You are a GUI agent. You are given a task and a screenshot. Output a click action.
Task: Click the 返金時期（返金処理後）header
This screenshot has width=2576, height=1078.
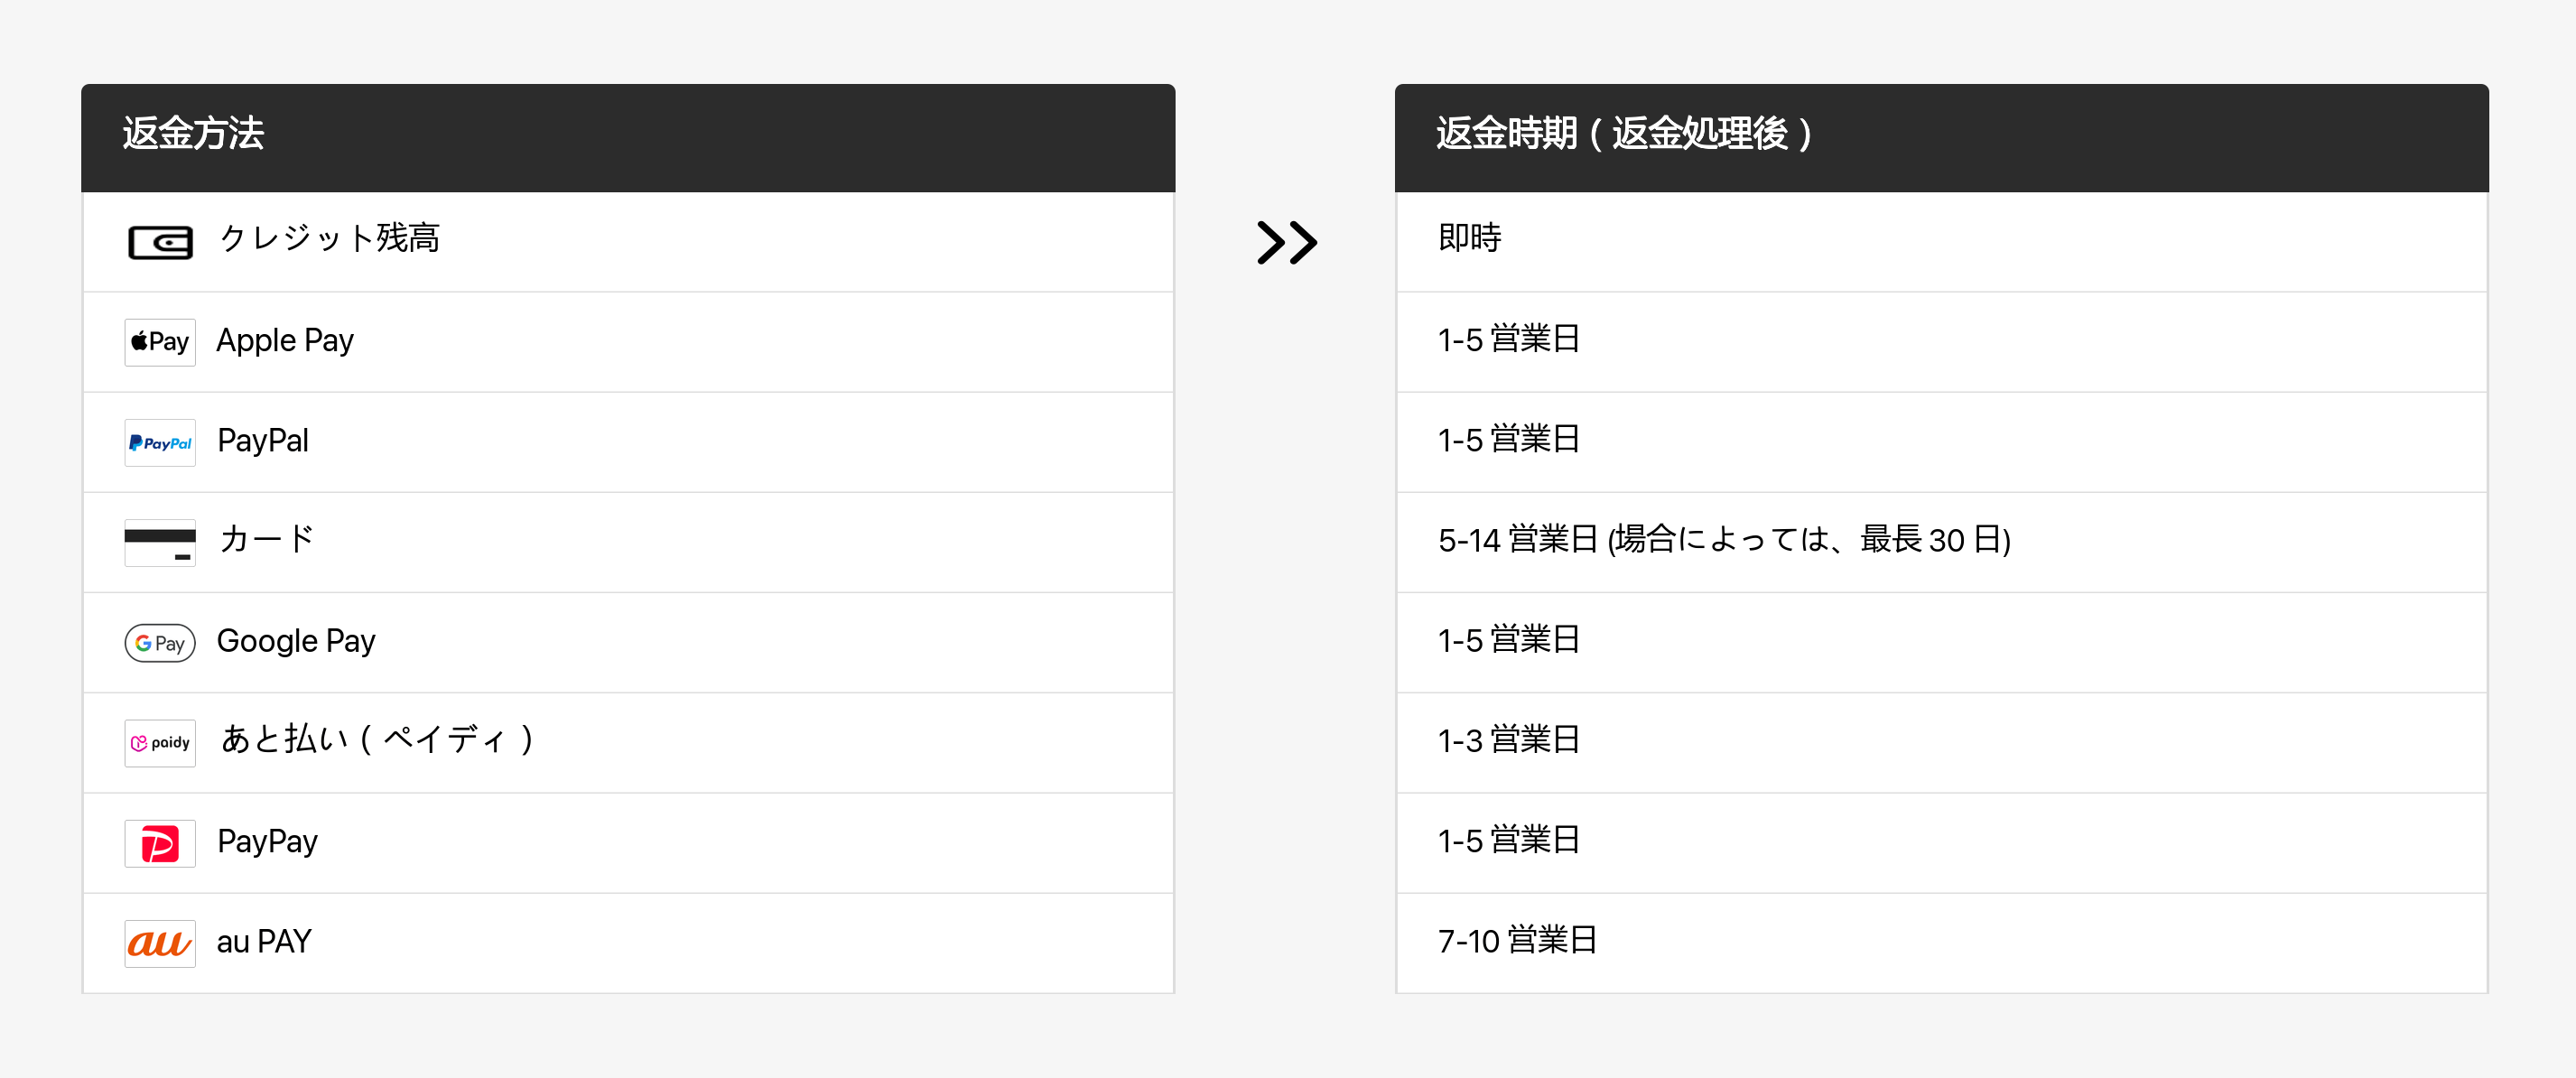[x=1623, y=133]
